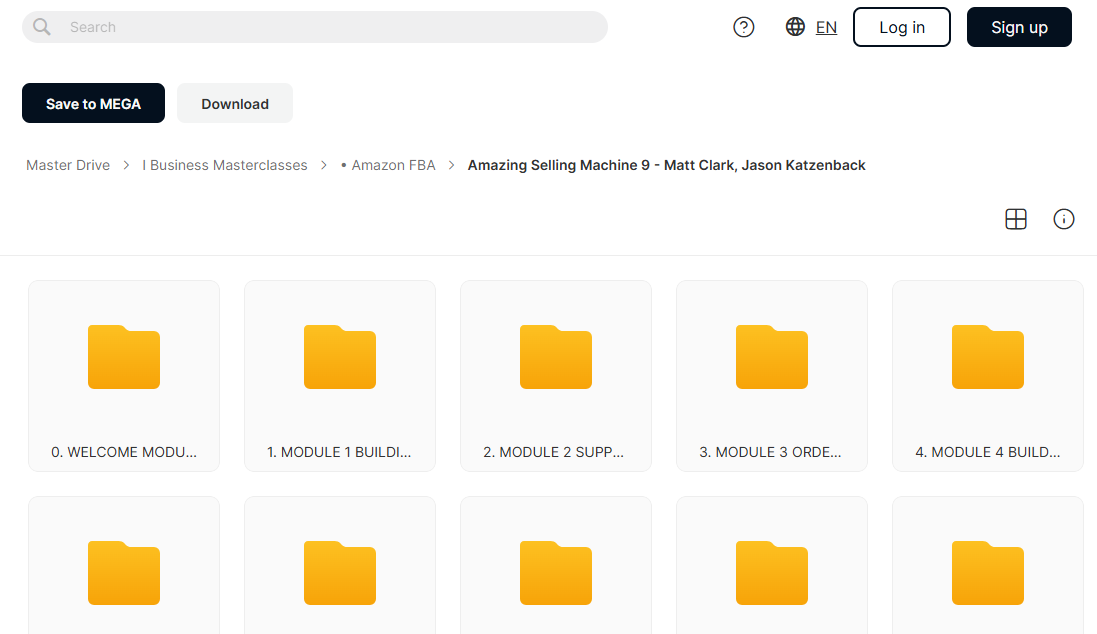Switch view with the grid layout icon
1097x634 pixels.
click(1016, 219)
